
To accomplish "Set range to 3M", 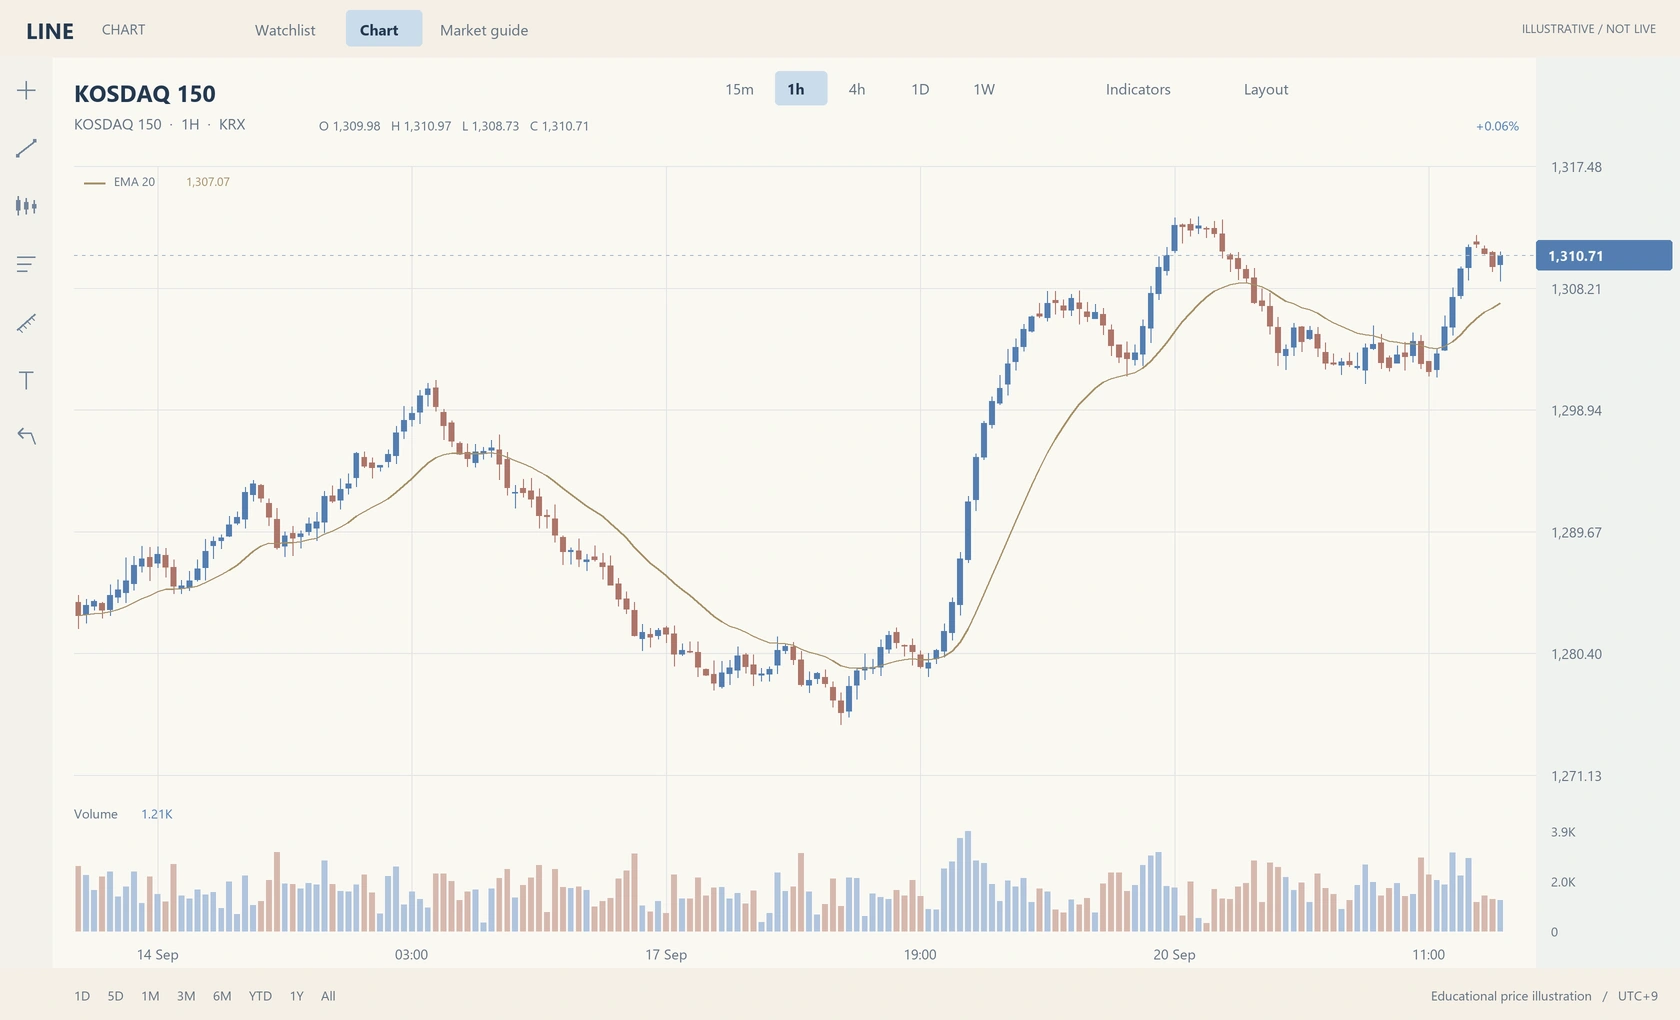I will [x=186, y=996].
